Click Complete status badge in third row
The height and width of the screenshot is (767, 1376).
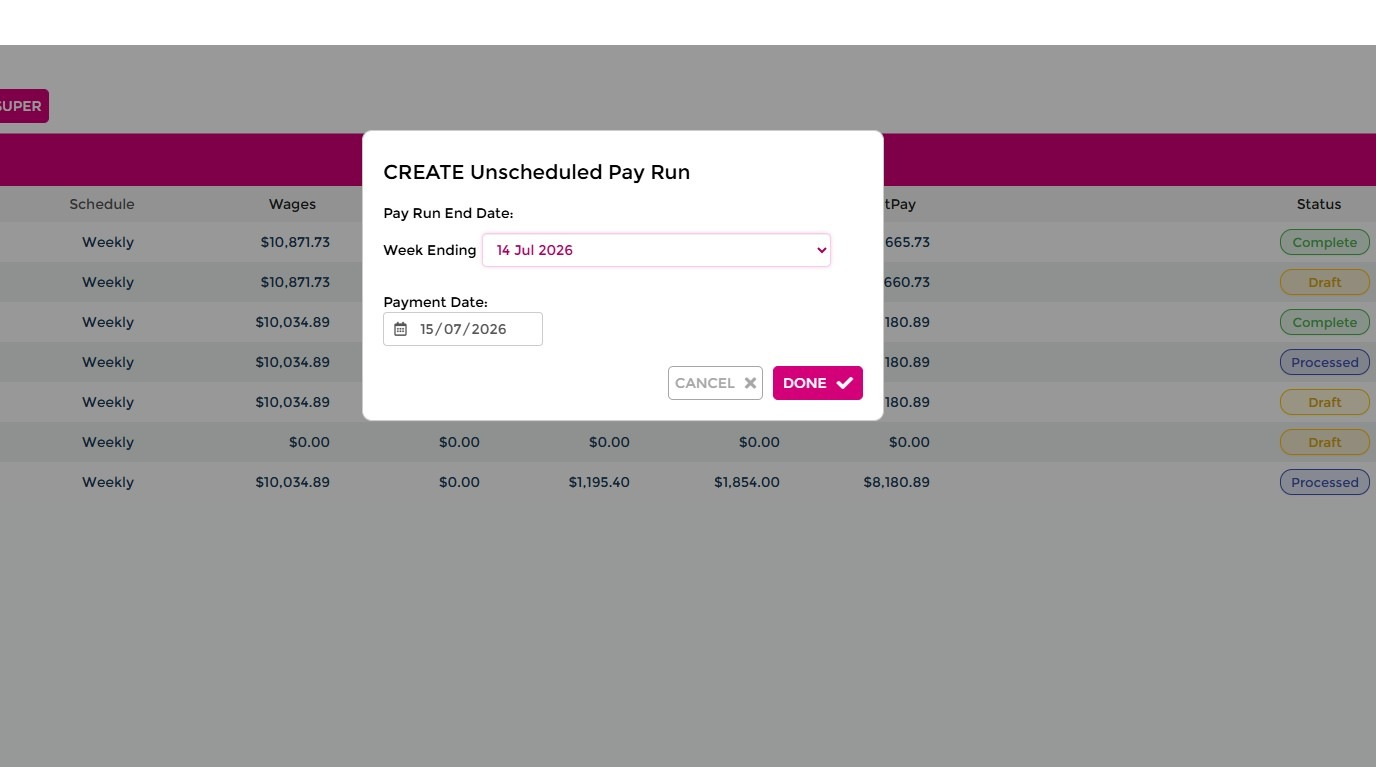click(1324, 322)
